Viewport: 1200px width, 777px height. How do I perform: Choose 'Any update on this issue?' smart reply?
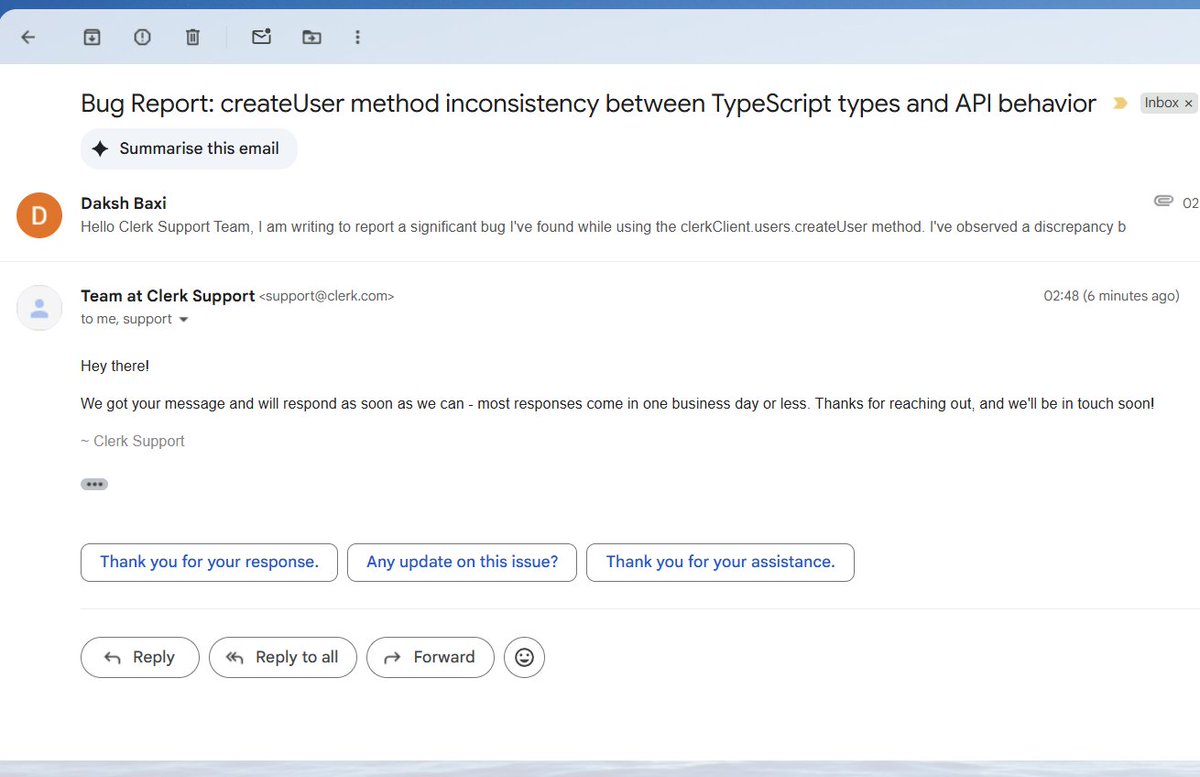(462, 562)
